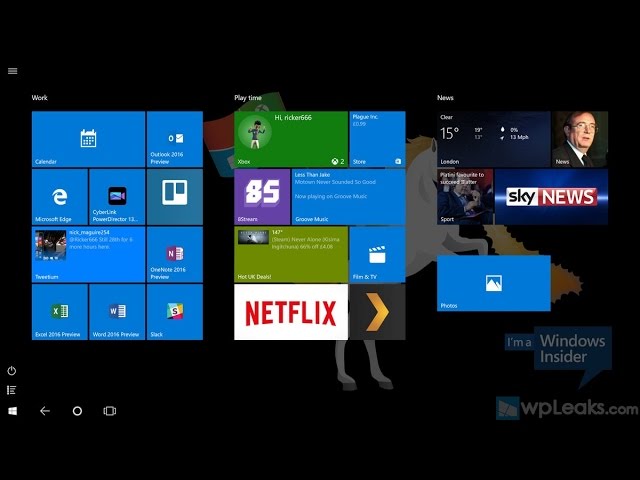Open the London weather tile
This screenshot has height=480, width=640.
[x=493, y=139]
